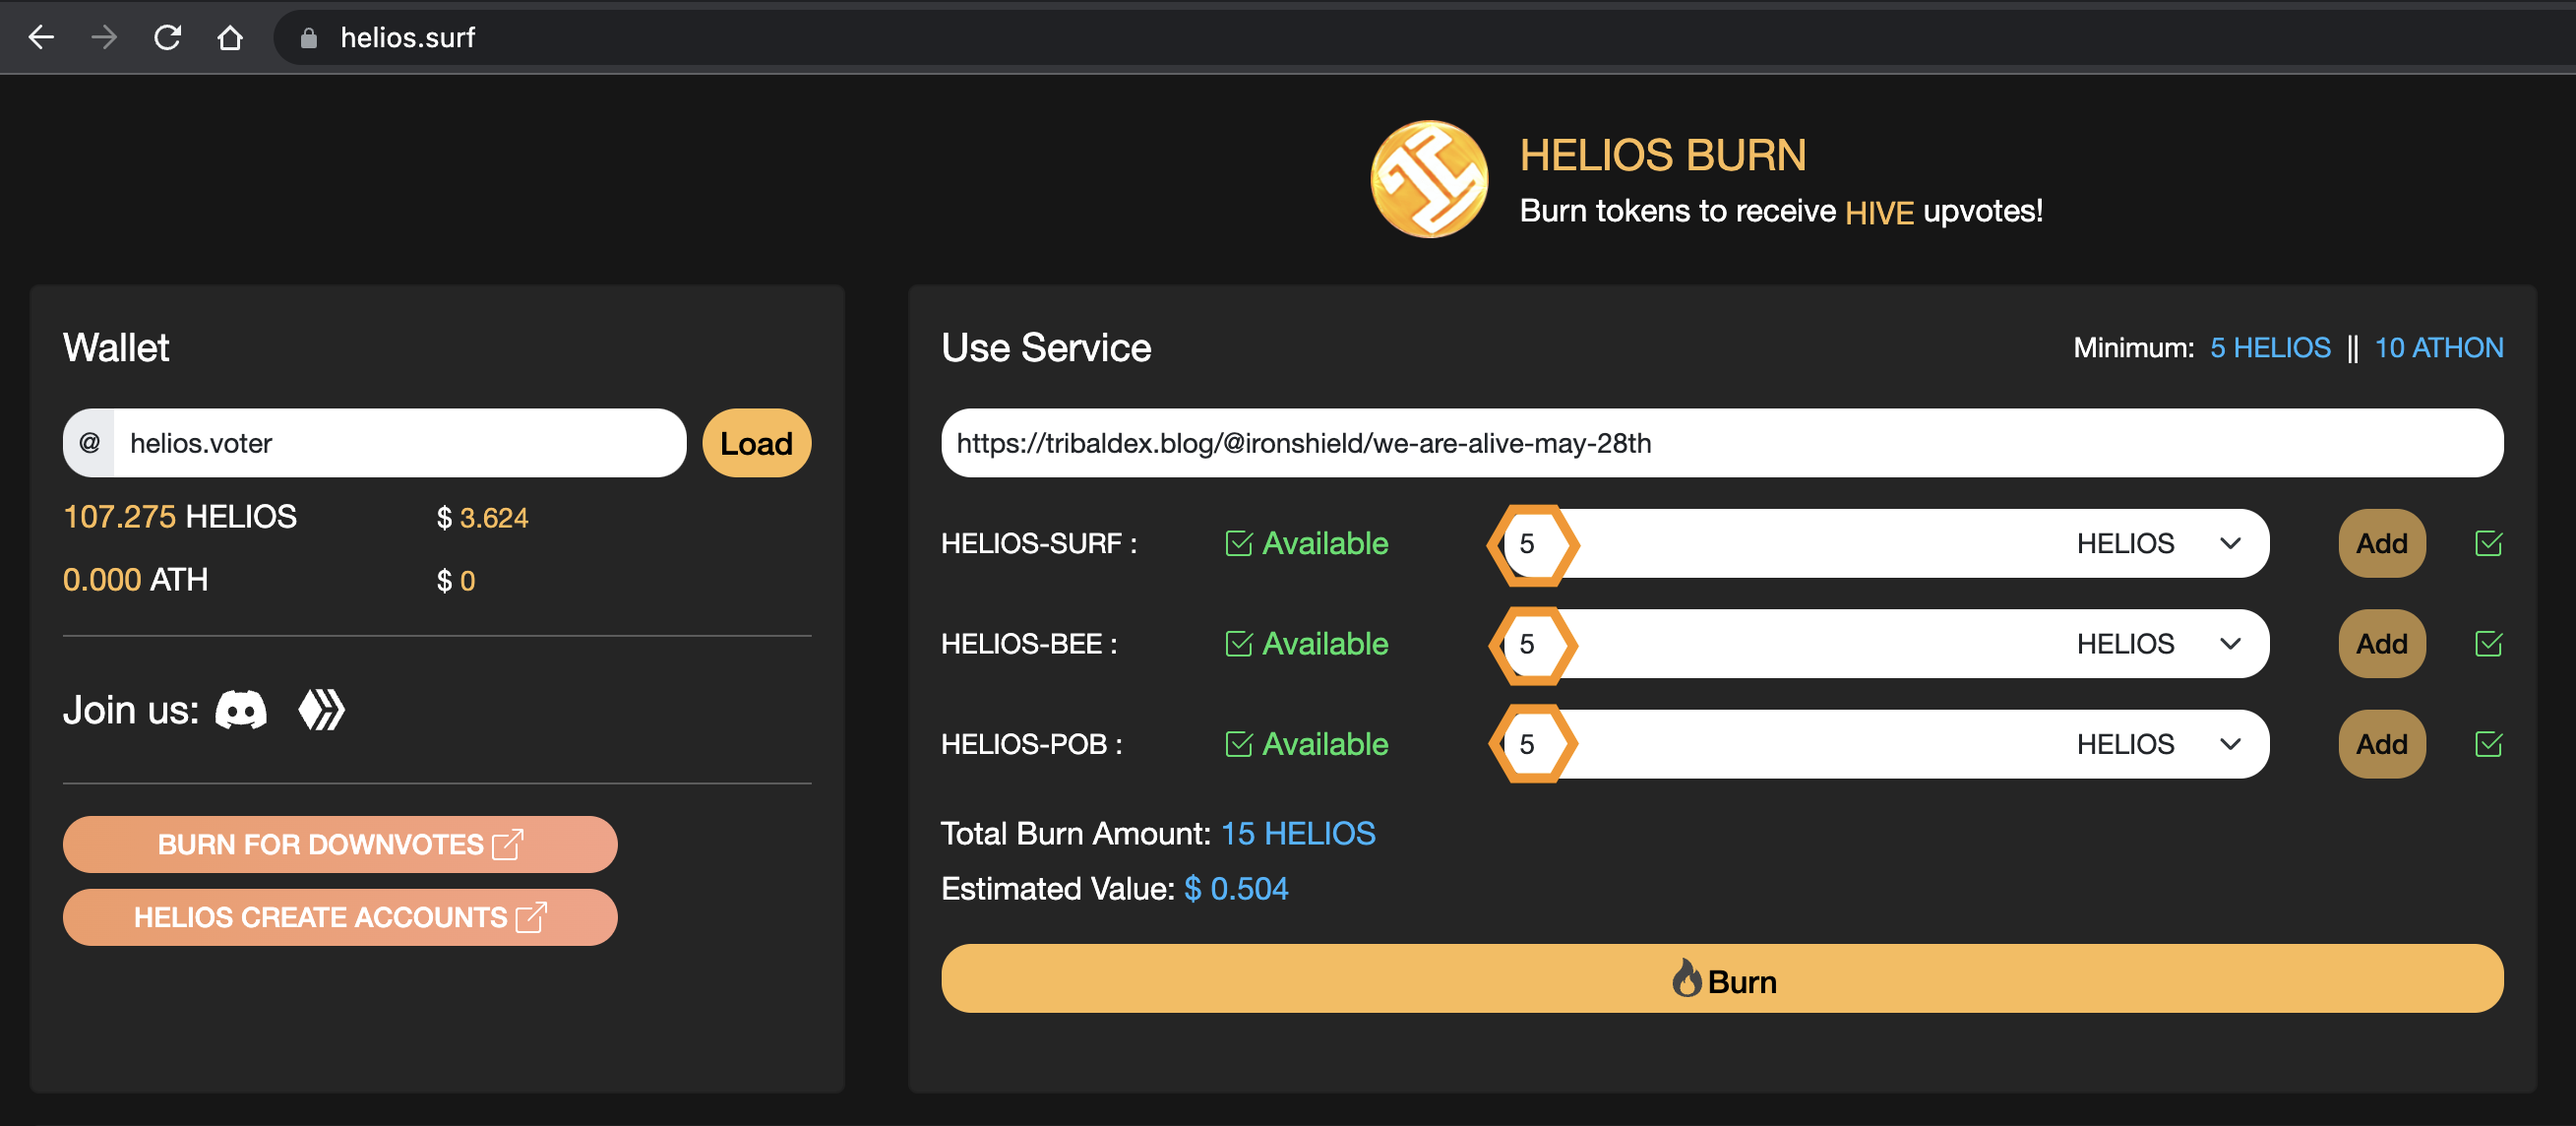Open the HELIOS token dropdown for HELIOS-BEE
Image resolution: width=2576 pixels, height=1126 pixels.
point(2158,643)
